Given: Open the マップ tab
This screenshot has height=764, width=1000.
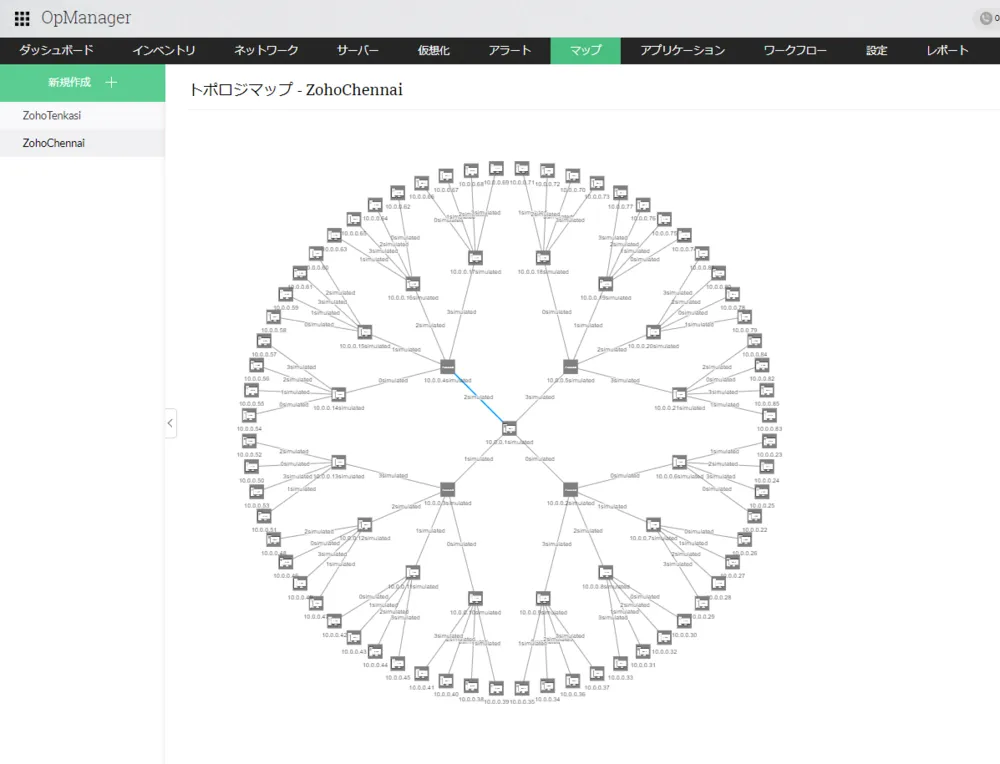Looking at the screenshot, I should pos(585,50).
